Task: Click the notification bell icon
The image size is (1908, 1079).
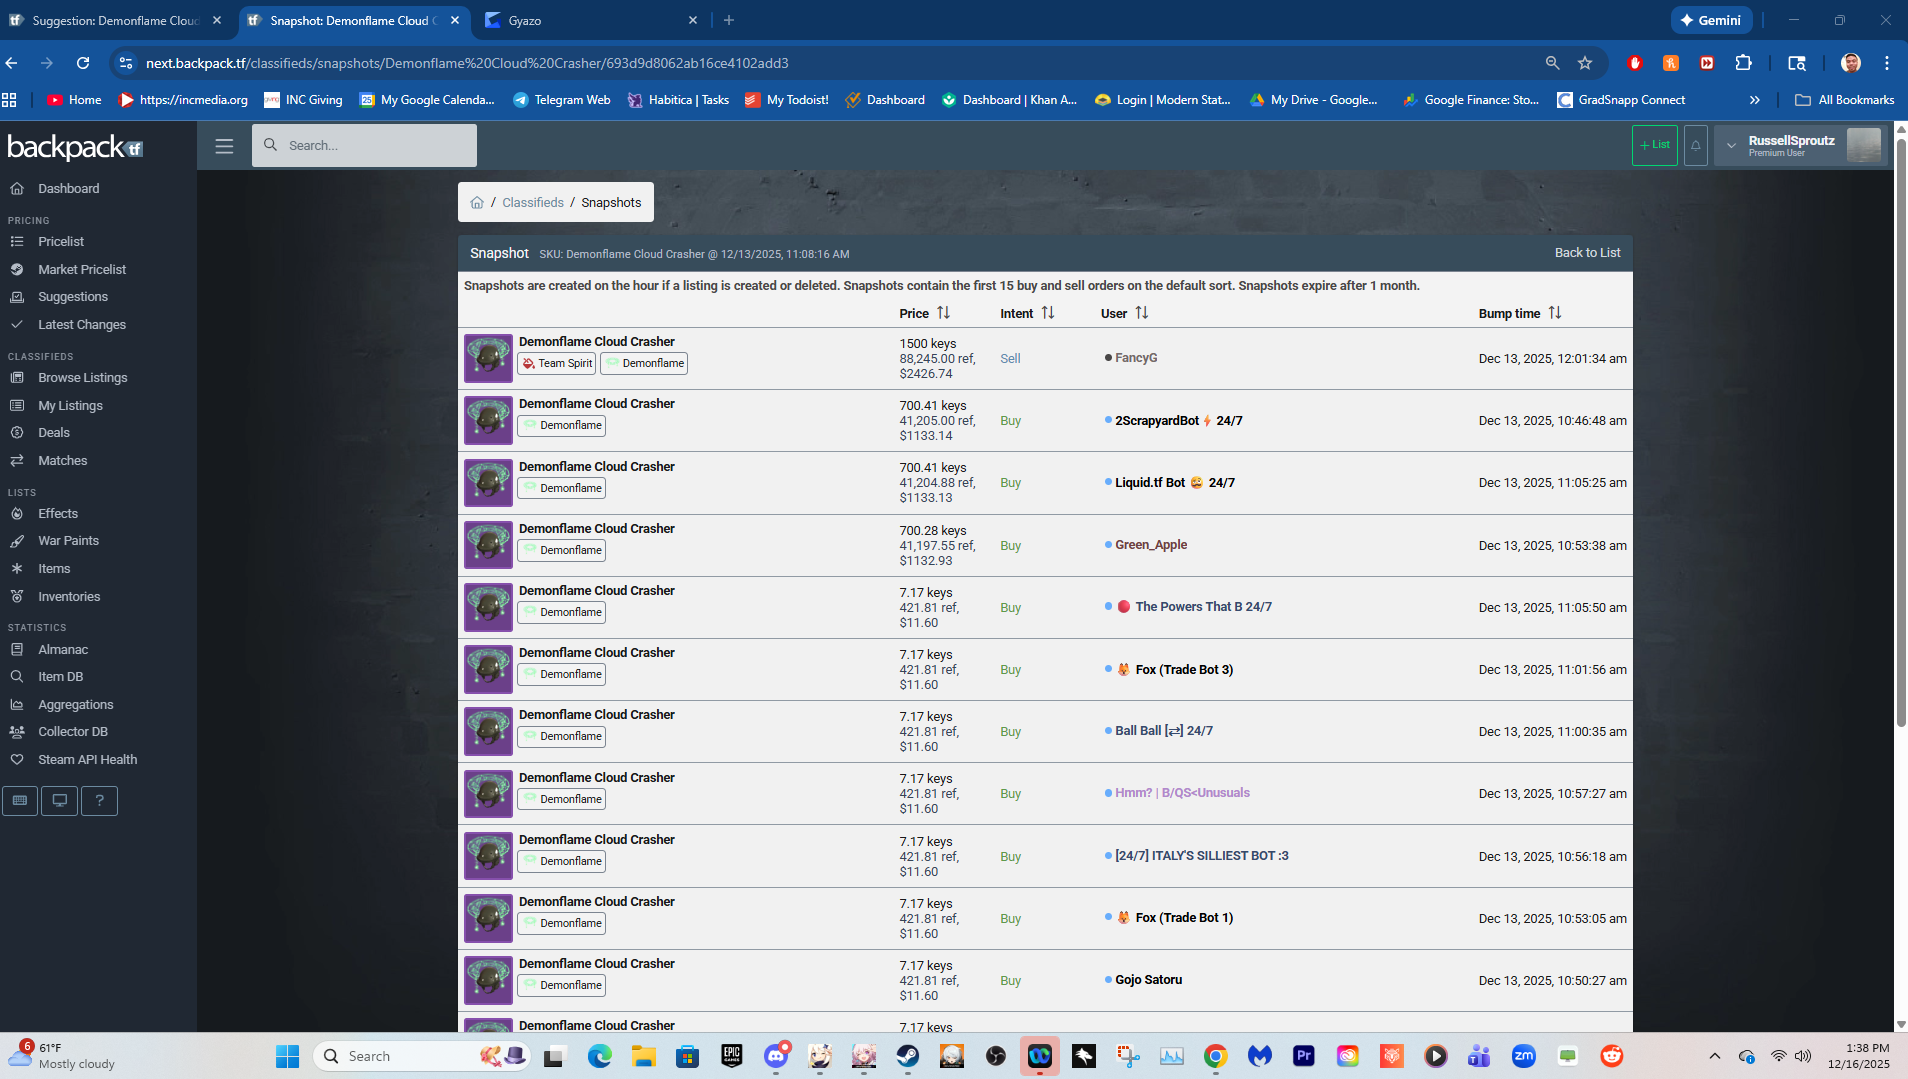Action: click(x=1695, y=145)
